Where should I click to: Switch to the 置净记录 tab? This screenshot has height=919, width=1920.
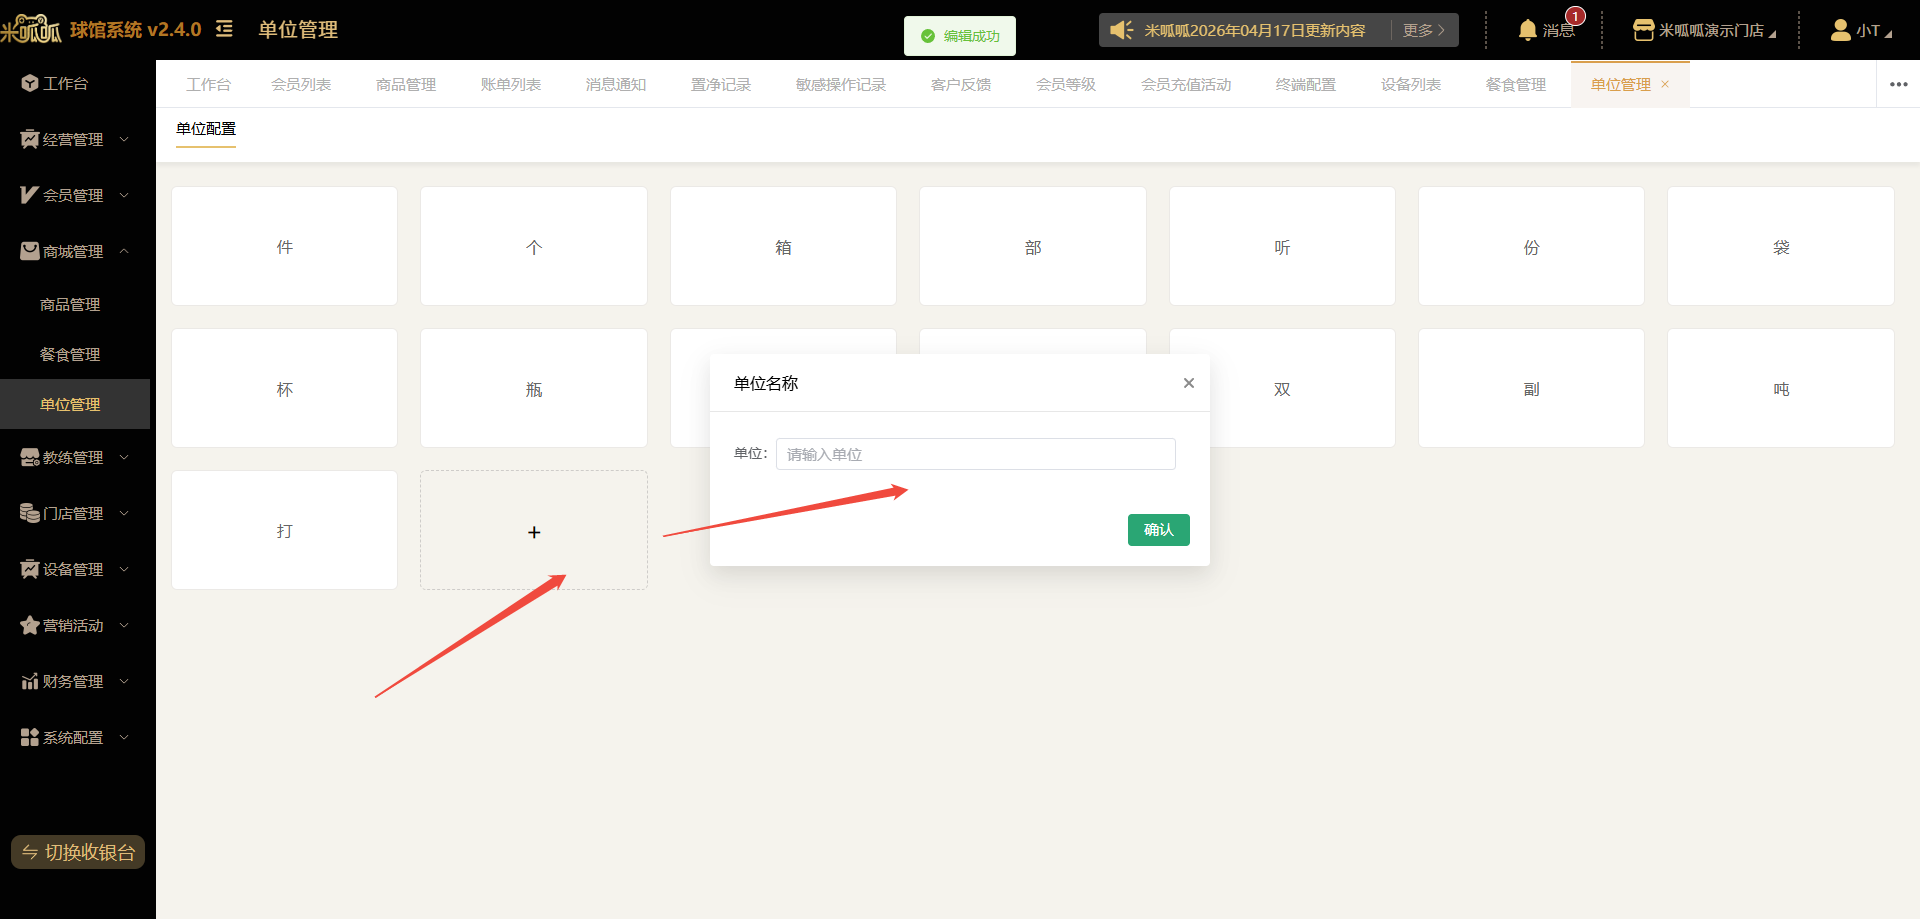pos(721,85)
